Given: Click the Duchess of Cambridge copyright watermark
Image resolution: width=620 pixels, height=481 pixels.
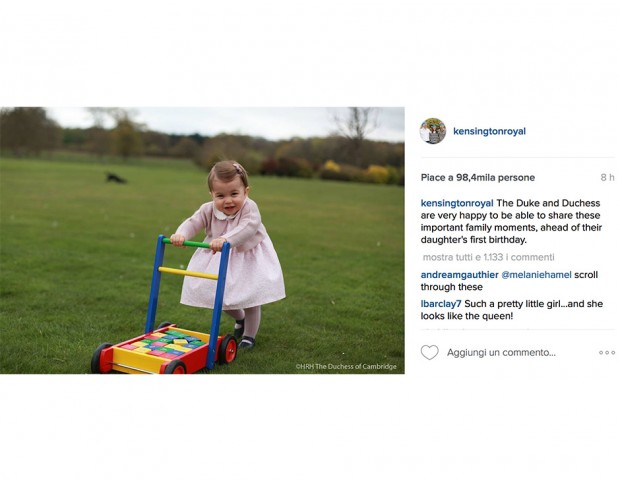Looking at the screenshot, I should click(346, 366).
